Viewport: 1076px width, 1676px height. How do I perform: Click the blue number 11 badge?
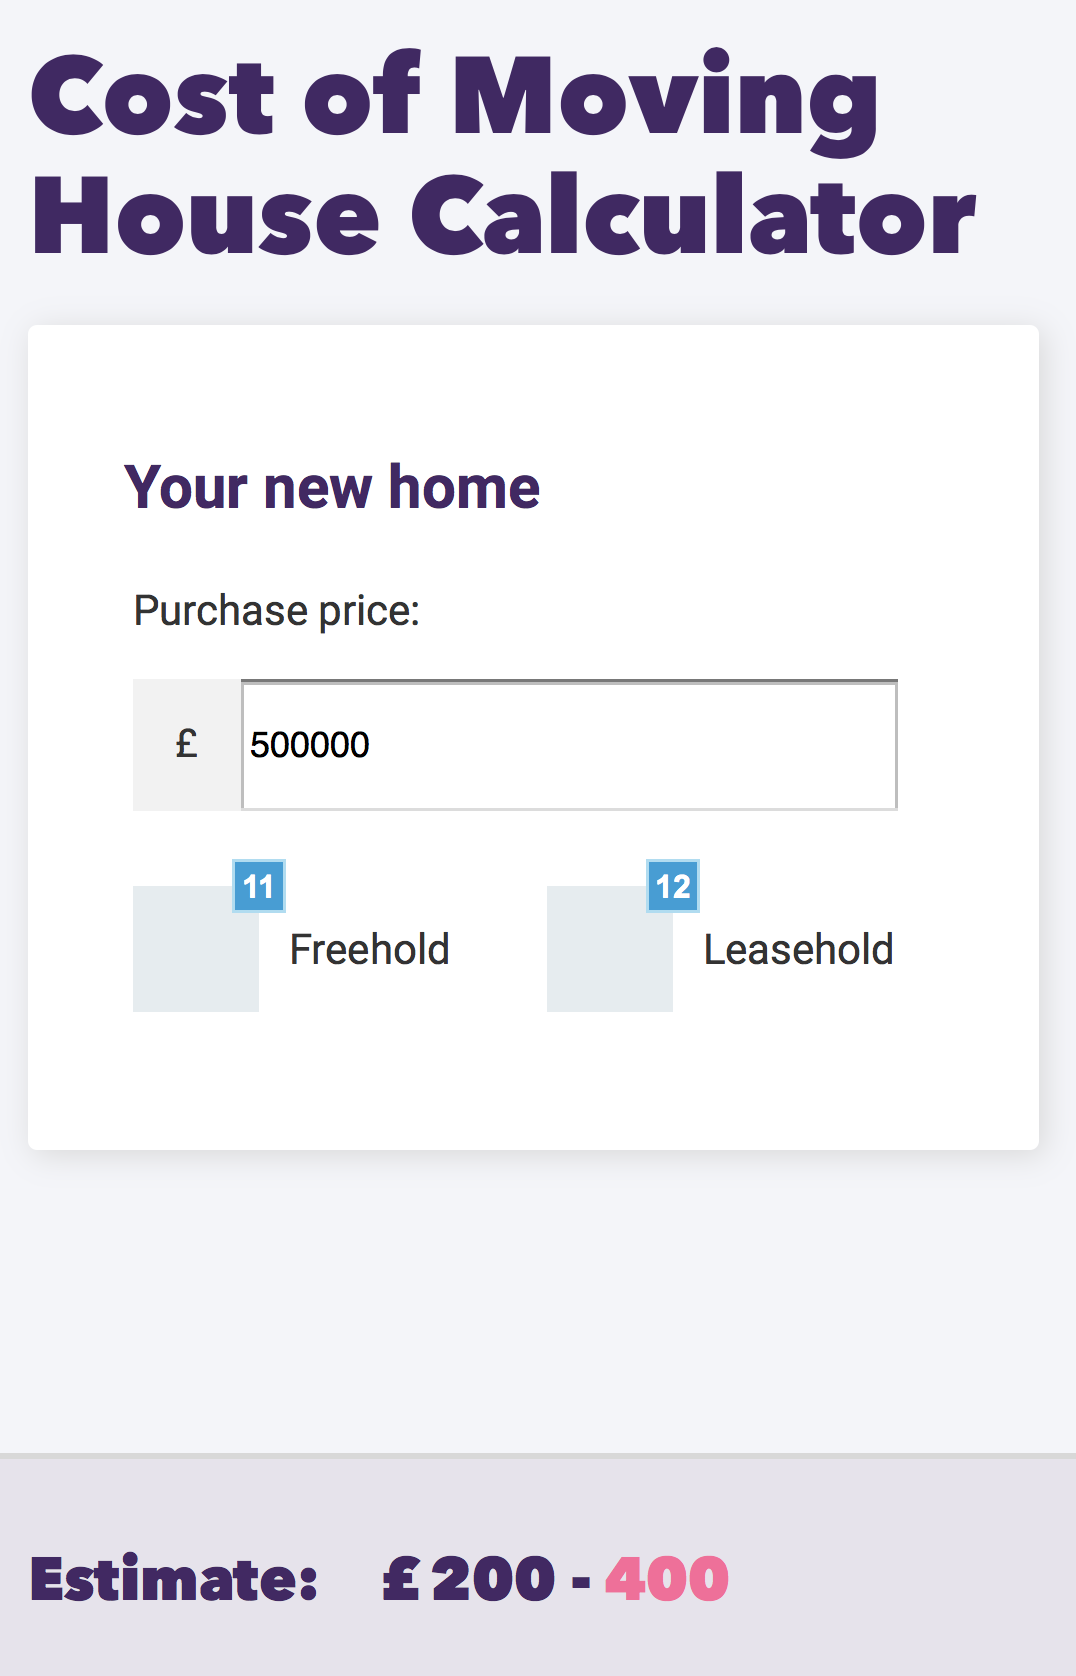coord(259,886)
